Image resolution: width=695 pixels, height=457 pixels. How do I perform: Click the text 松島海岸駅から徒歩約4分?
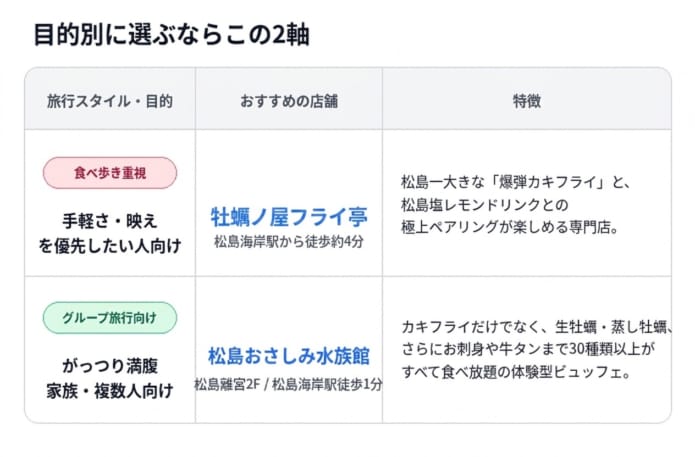[289, 242]
